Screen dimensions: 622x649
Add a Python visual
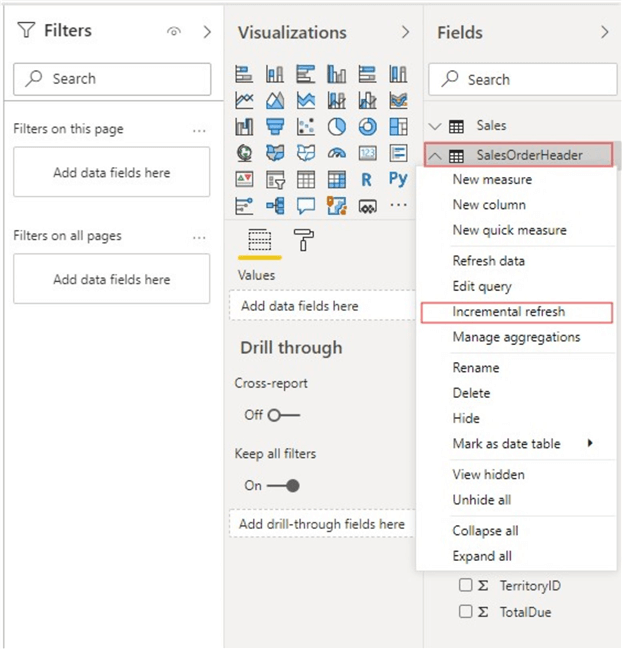click(398, 180)
